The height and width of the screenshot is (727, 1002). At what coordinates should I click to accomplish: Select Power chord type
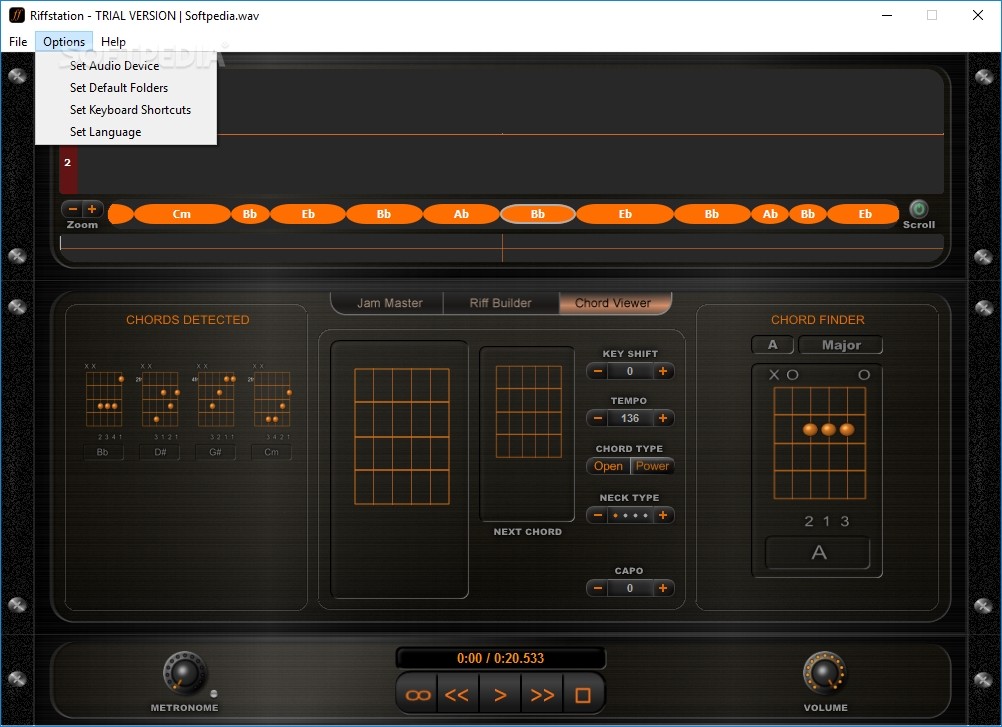[652, 466]
